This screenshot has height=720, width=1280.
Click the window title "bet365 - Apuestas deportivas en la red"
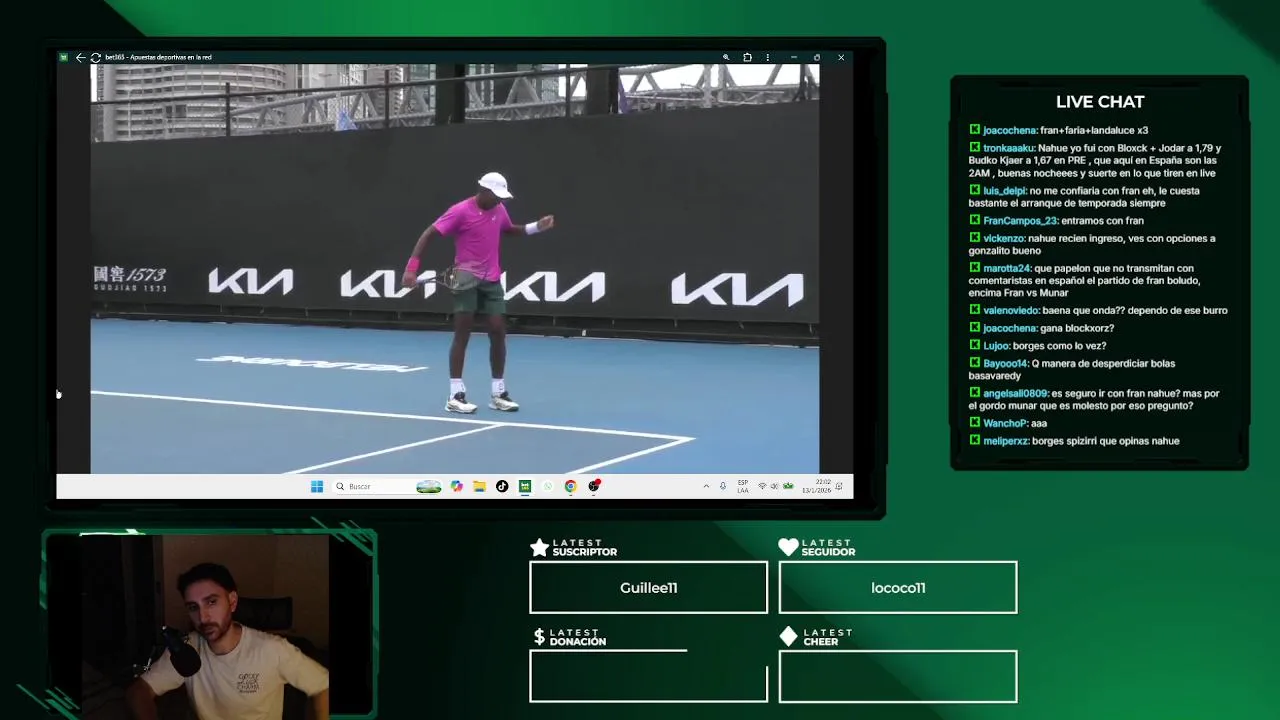tap(158, 57)
